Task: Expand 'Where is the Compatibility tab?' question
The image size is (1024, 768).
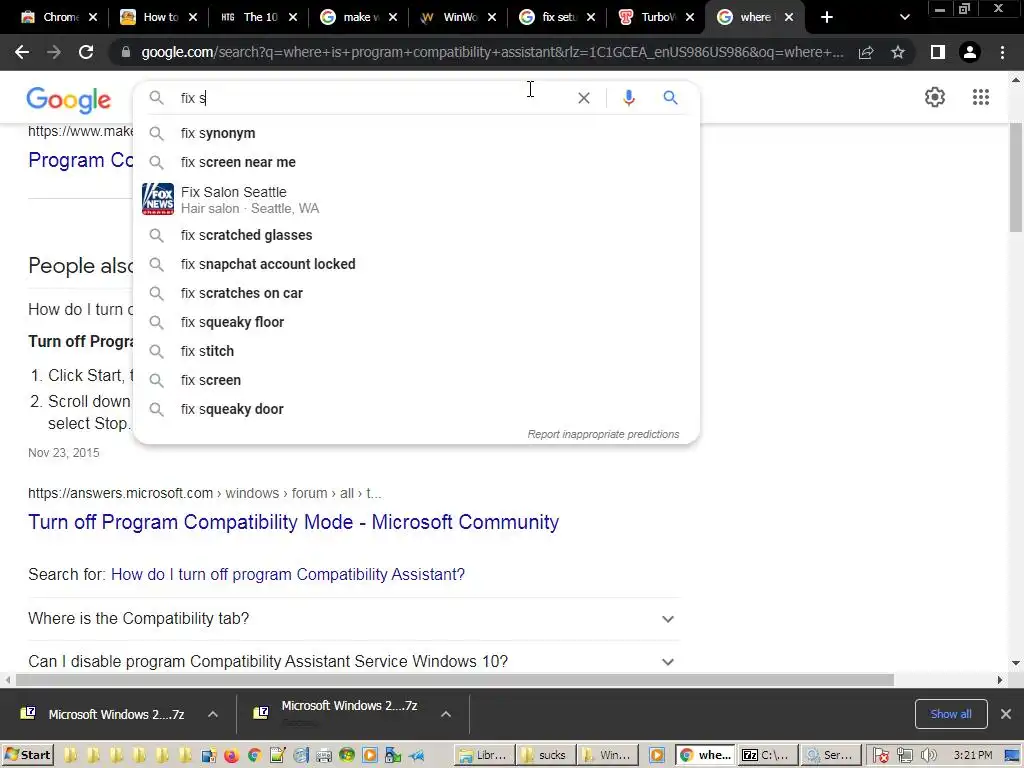Action: click(353, 618)
